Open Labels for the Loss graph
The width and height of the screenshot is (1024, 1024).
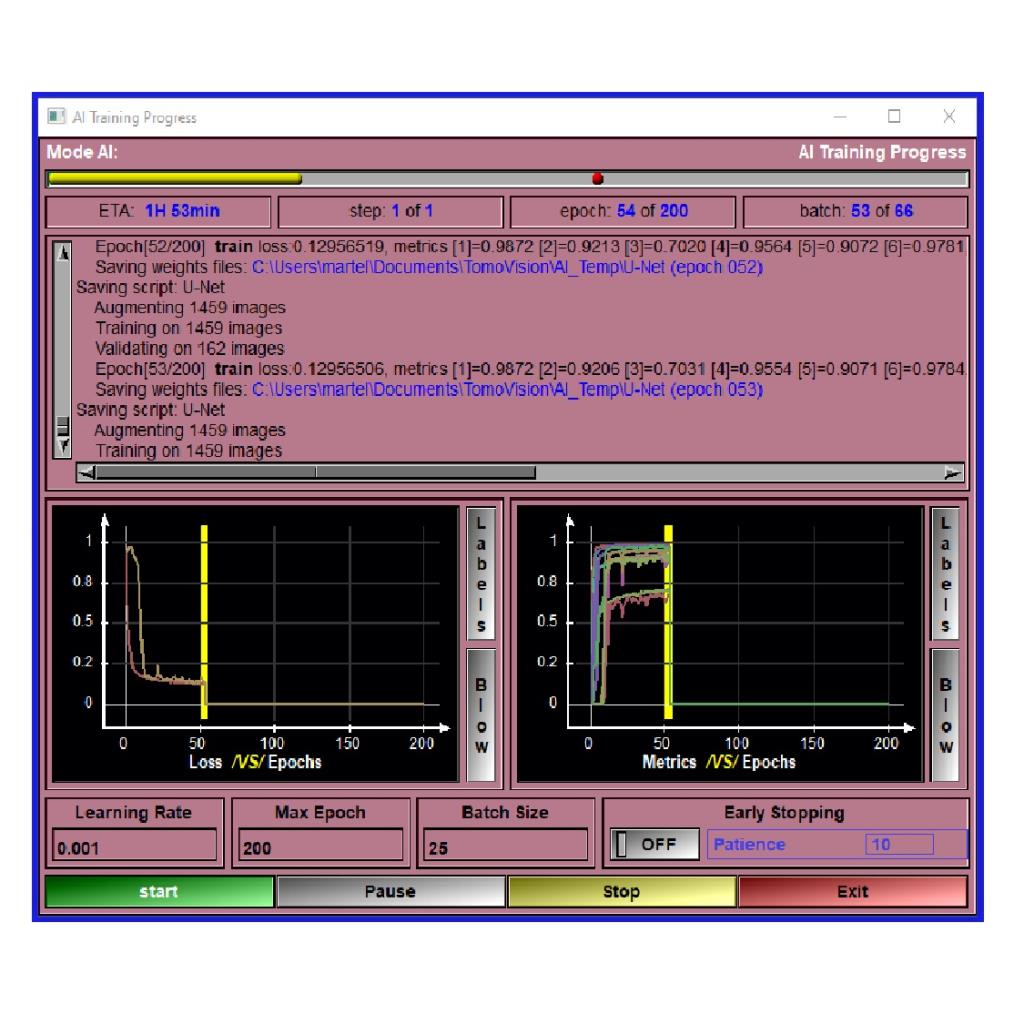tap(481, 574)
